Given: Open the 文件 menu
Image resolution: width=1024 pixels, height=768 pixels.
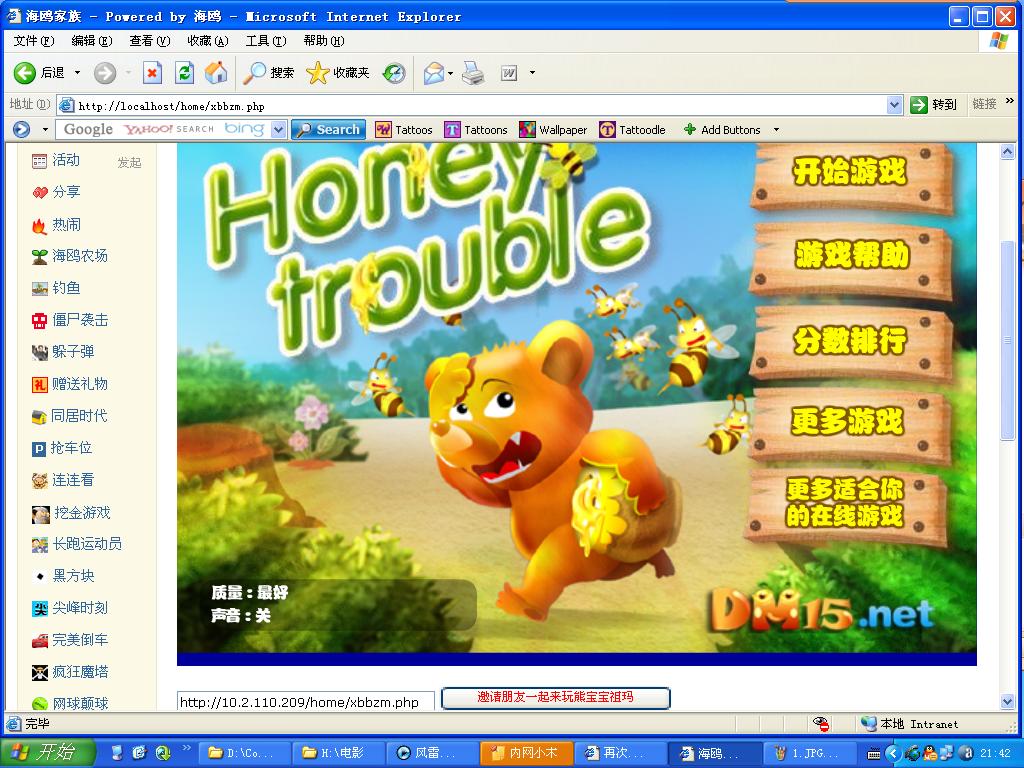Looking at the screenshot, I should [x=34, y=40].
